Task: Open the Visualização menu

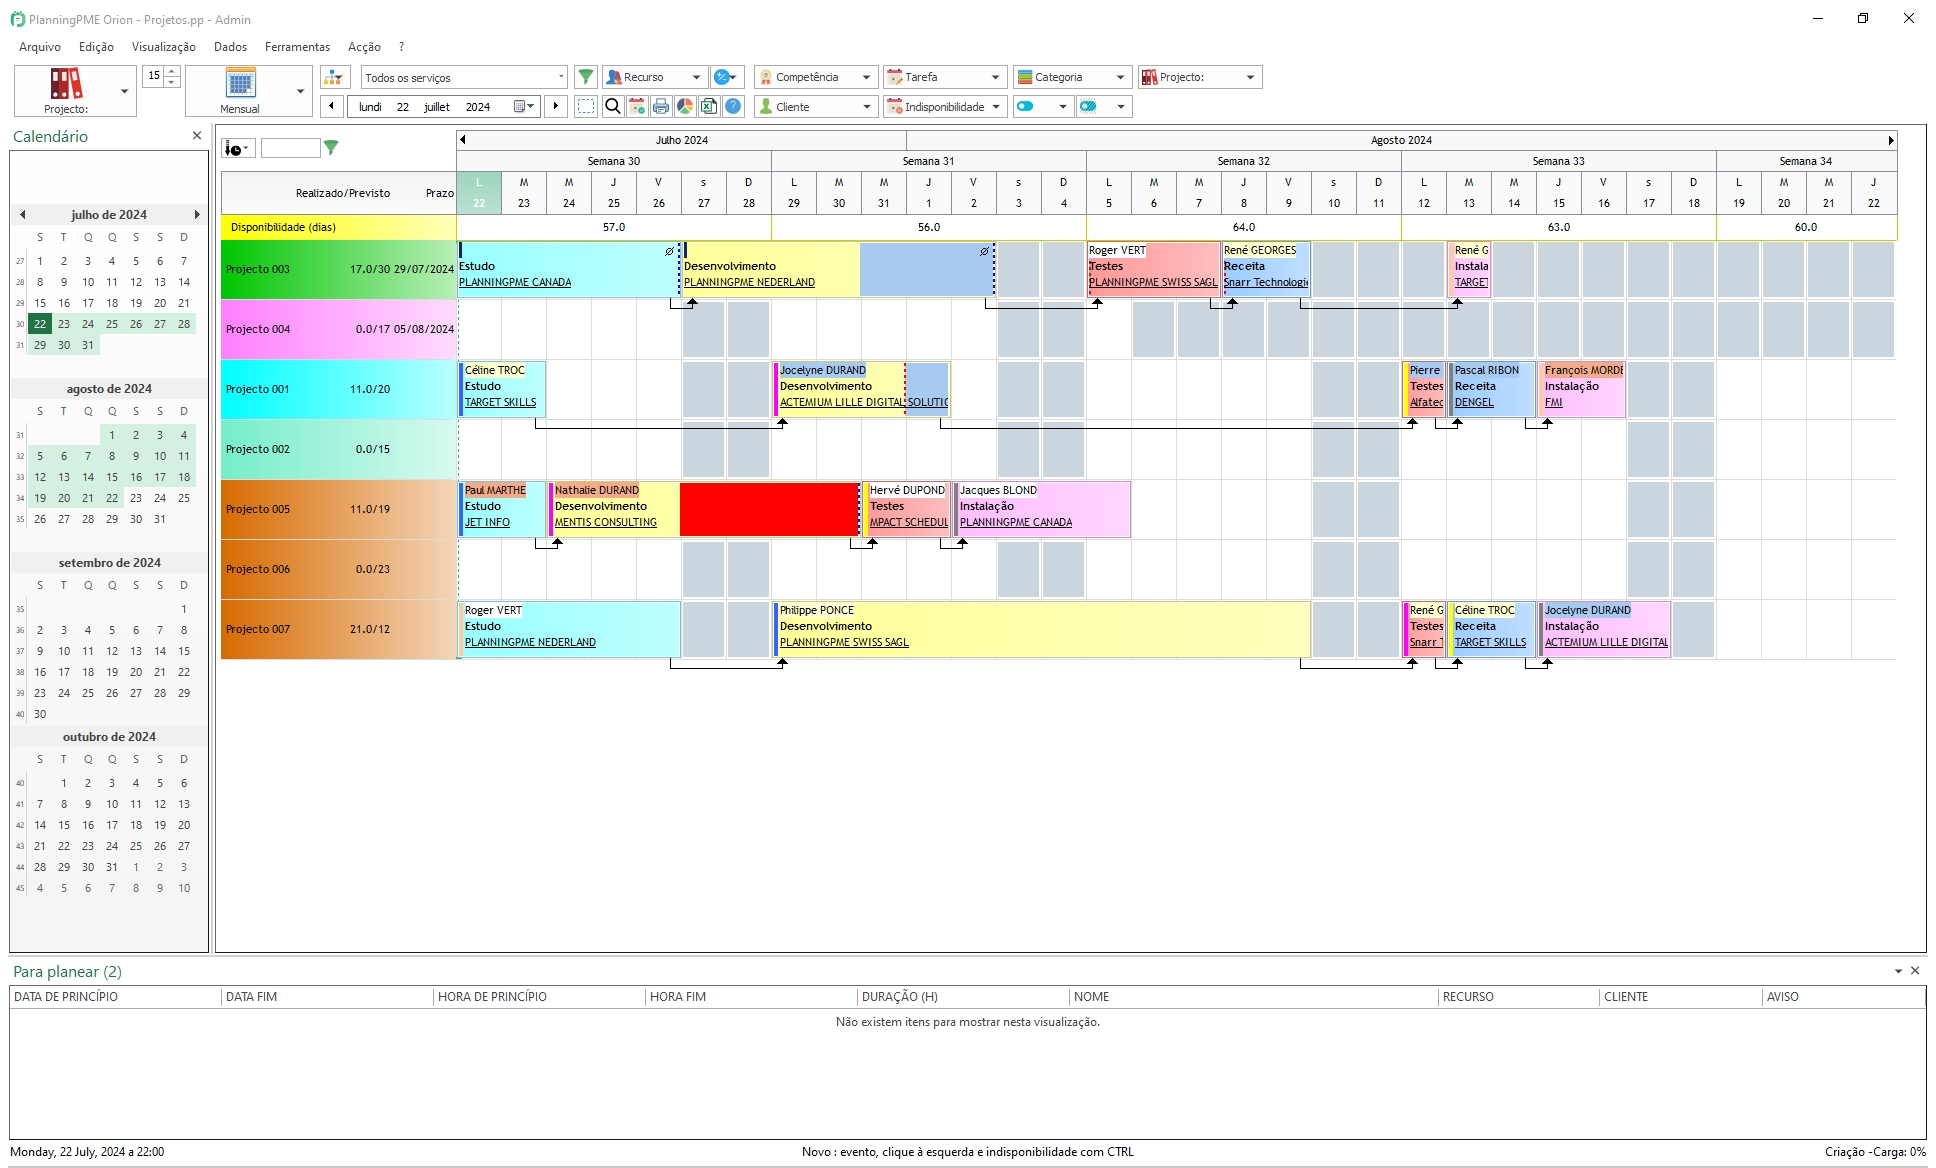Action: tap(163, 46)
